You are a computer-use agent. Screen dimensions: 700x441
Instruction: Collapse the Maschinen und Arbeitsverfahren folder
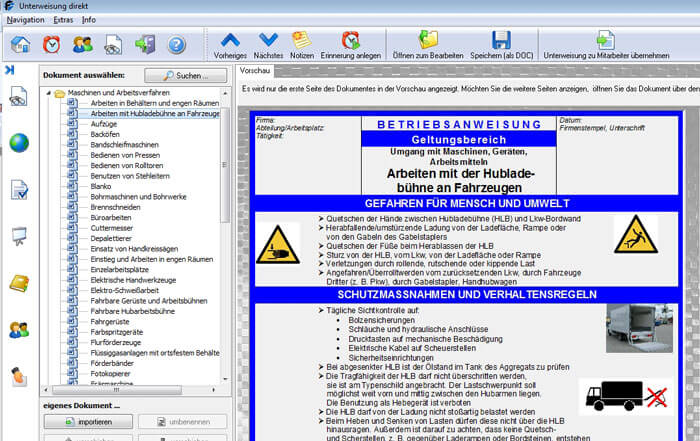pos(49,93)
